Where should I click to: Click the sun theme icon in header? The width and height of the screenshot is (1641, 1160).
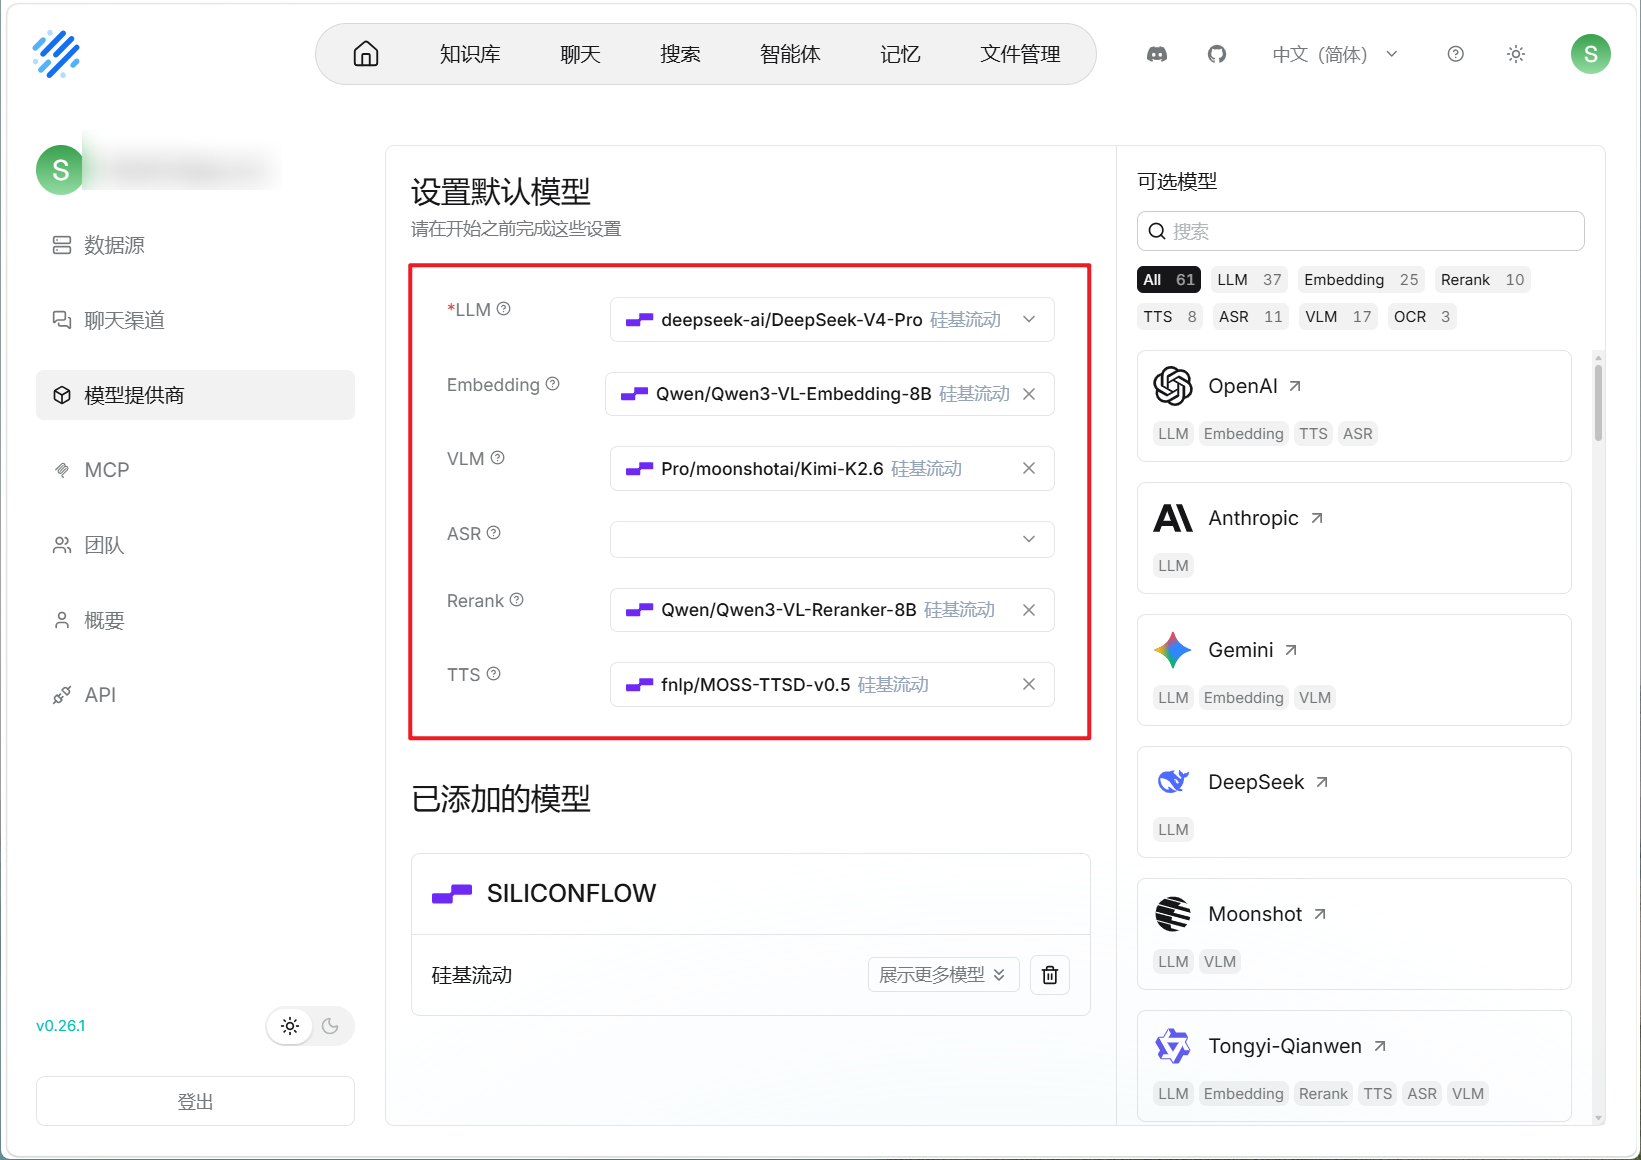1516,54
